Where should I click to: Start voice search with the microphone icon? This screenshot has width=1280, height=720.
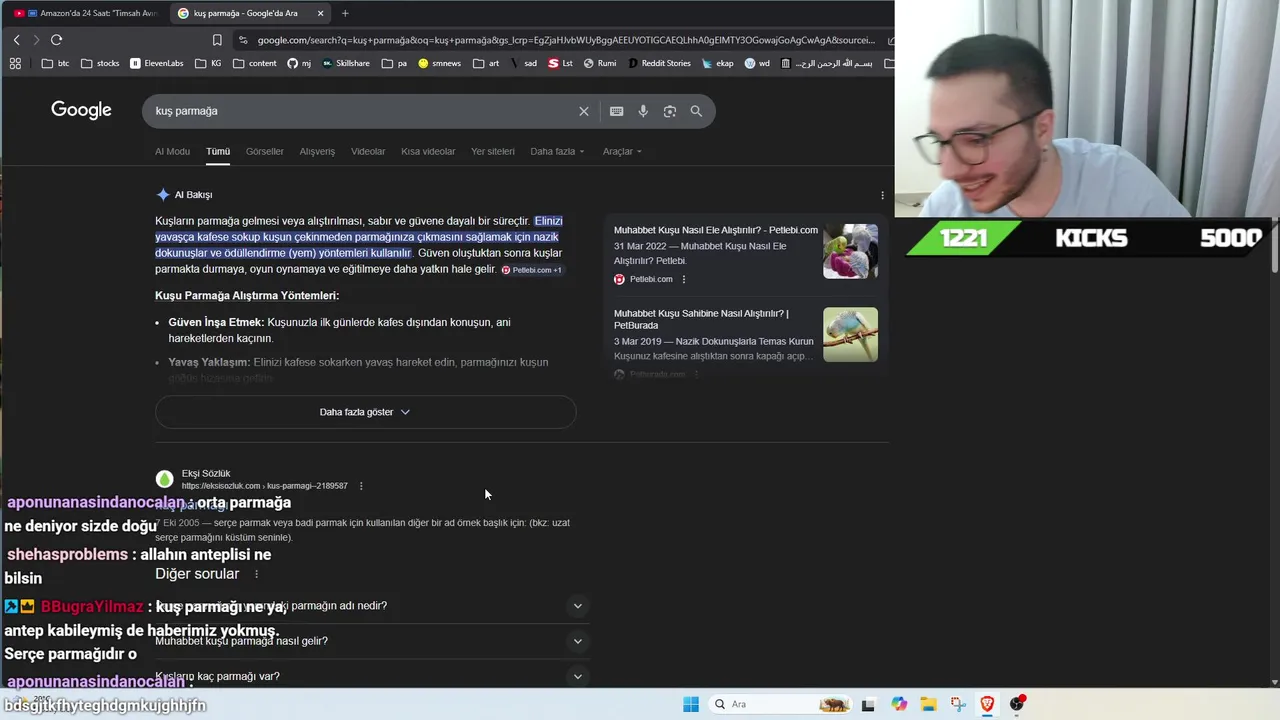(643, 111)
